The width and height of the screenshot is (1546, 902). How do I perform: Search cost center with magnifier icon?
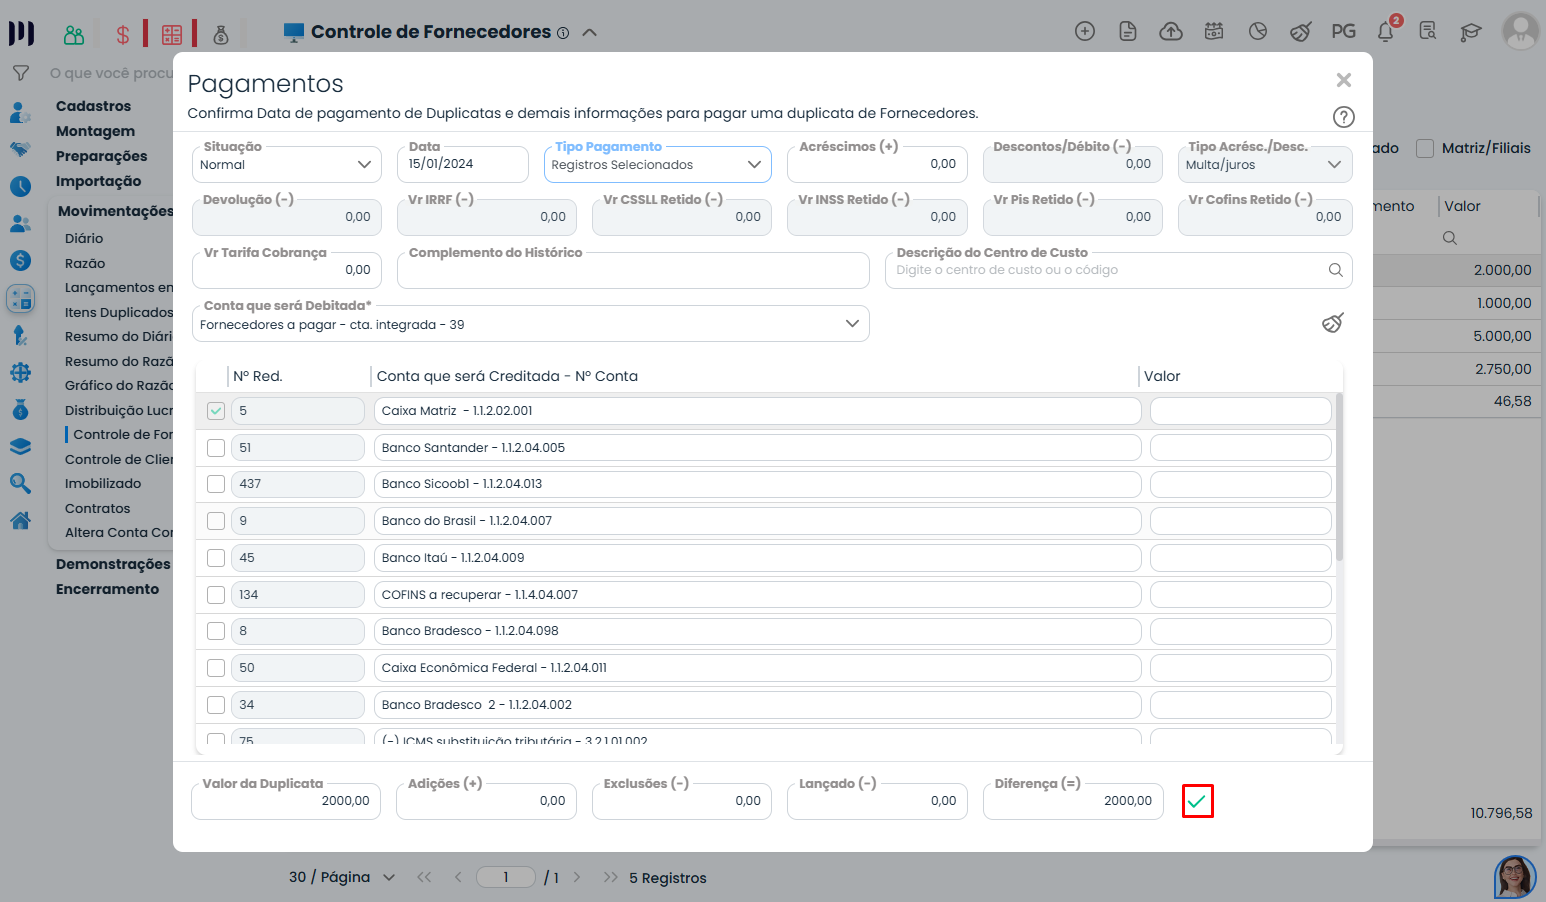pyautogui.click(x=1335, y=270)
